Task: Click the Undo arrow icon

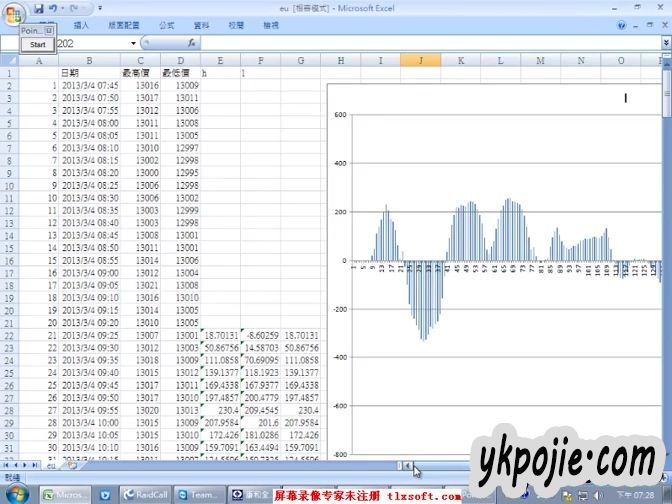Action: 52,8
